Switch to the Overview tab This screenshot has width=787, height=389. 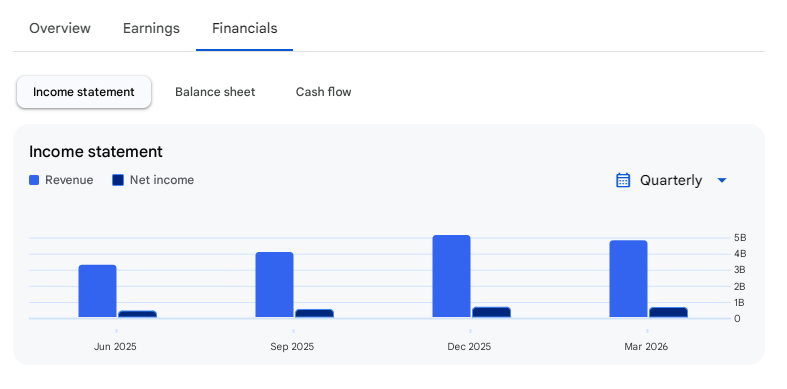(x=60, y=28)
